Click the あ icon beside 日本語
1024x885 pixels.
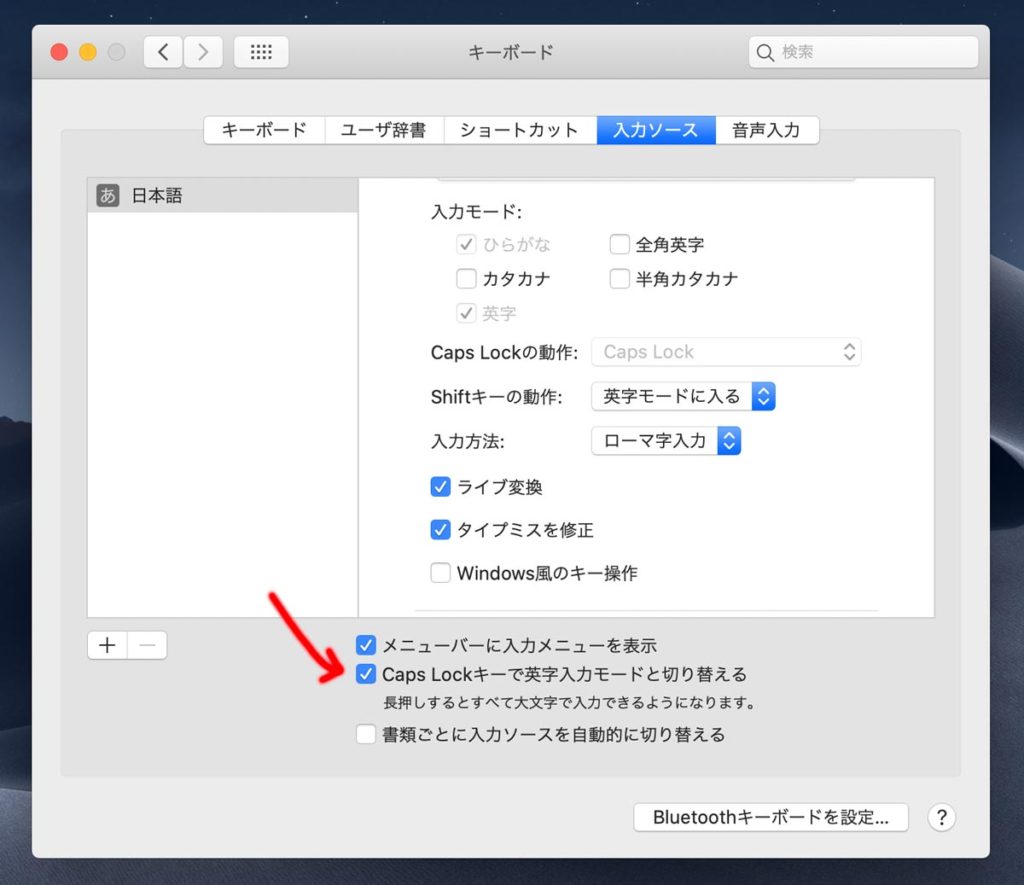[x=108, y=195]
